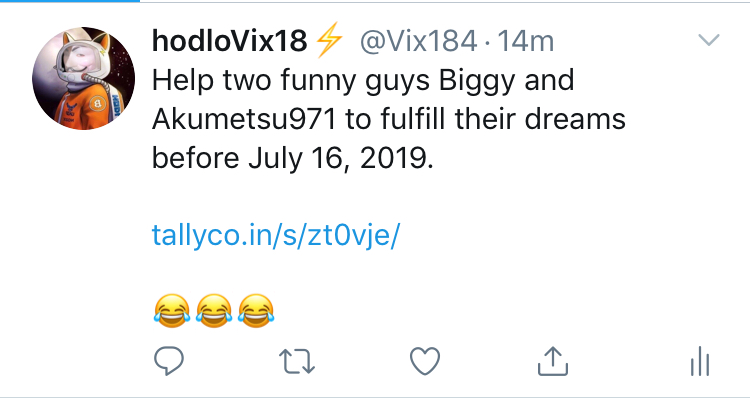Visit the @Vix184 handle profile

coord(419,42)
